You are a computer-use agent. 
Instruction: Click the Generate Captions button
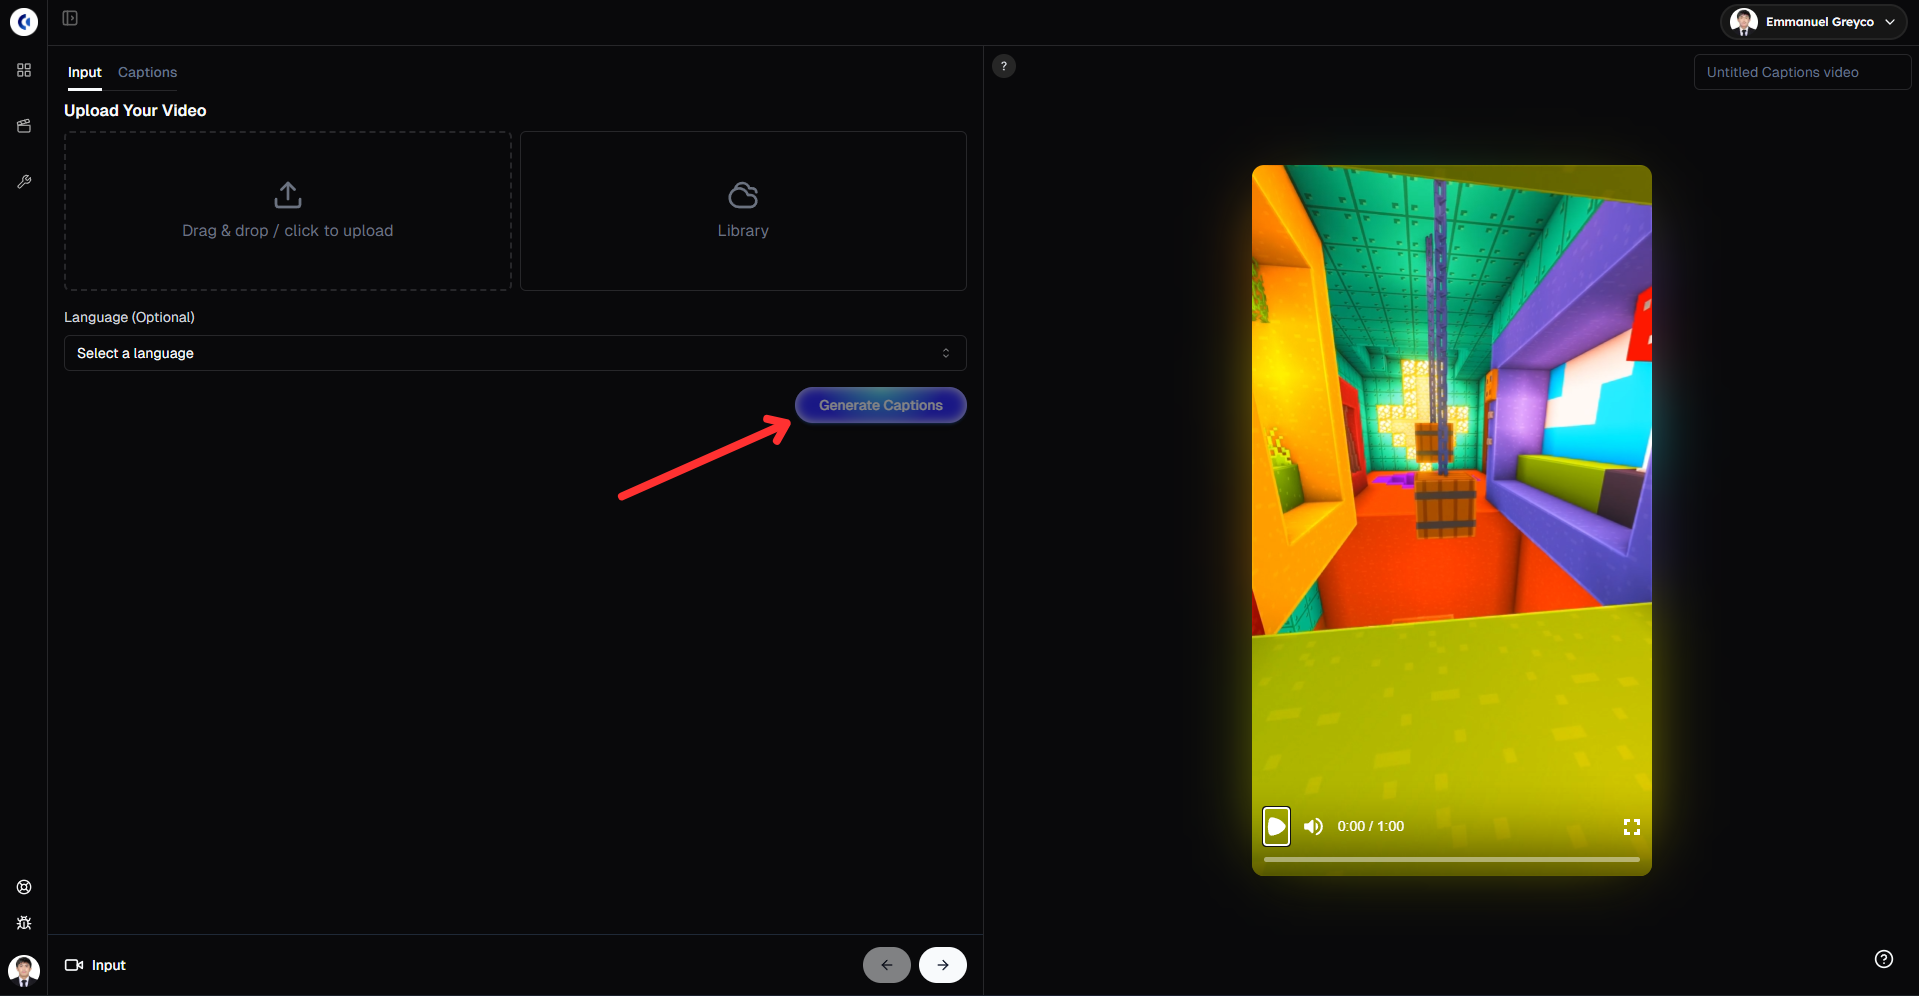tap(881, 405)
